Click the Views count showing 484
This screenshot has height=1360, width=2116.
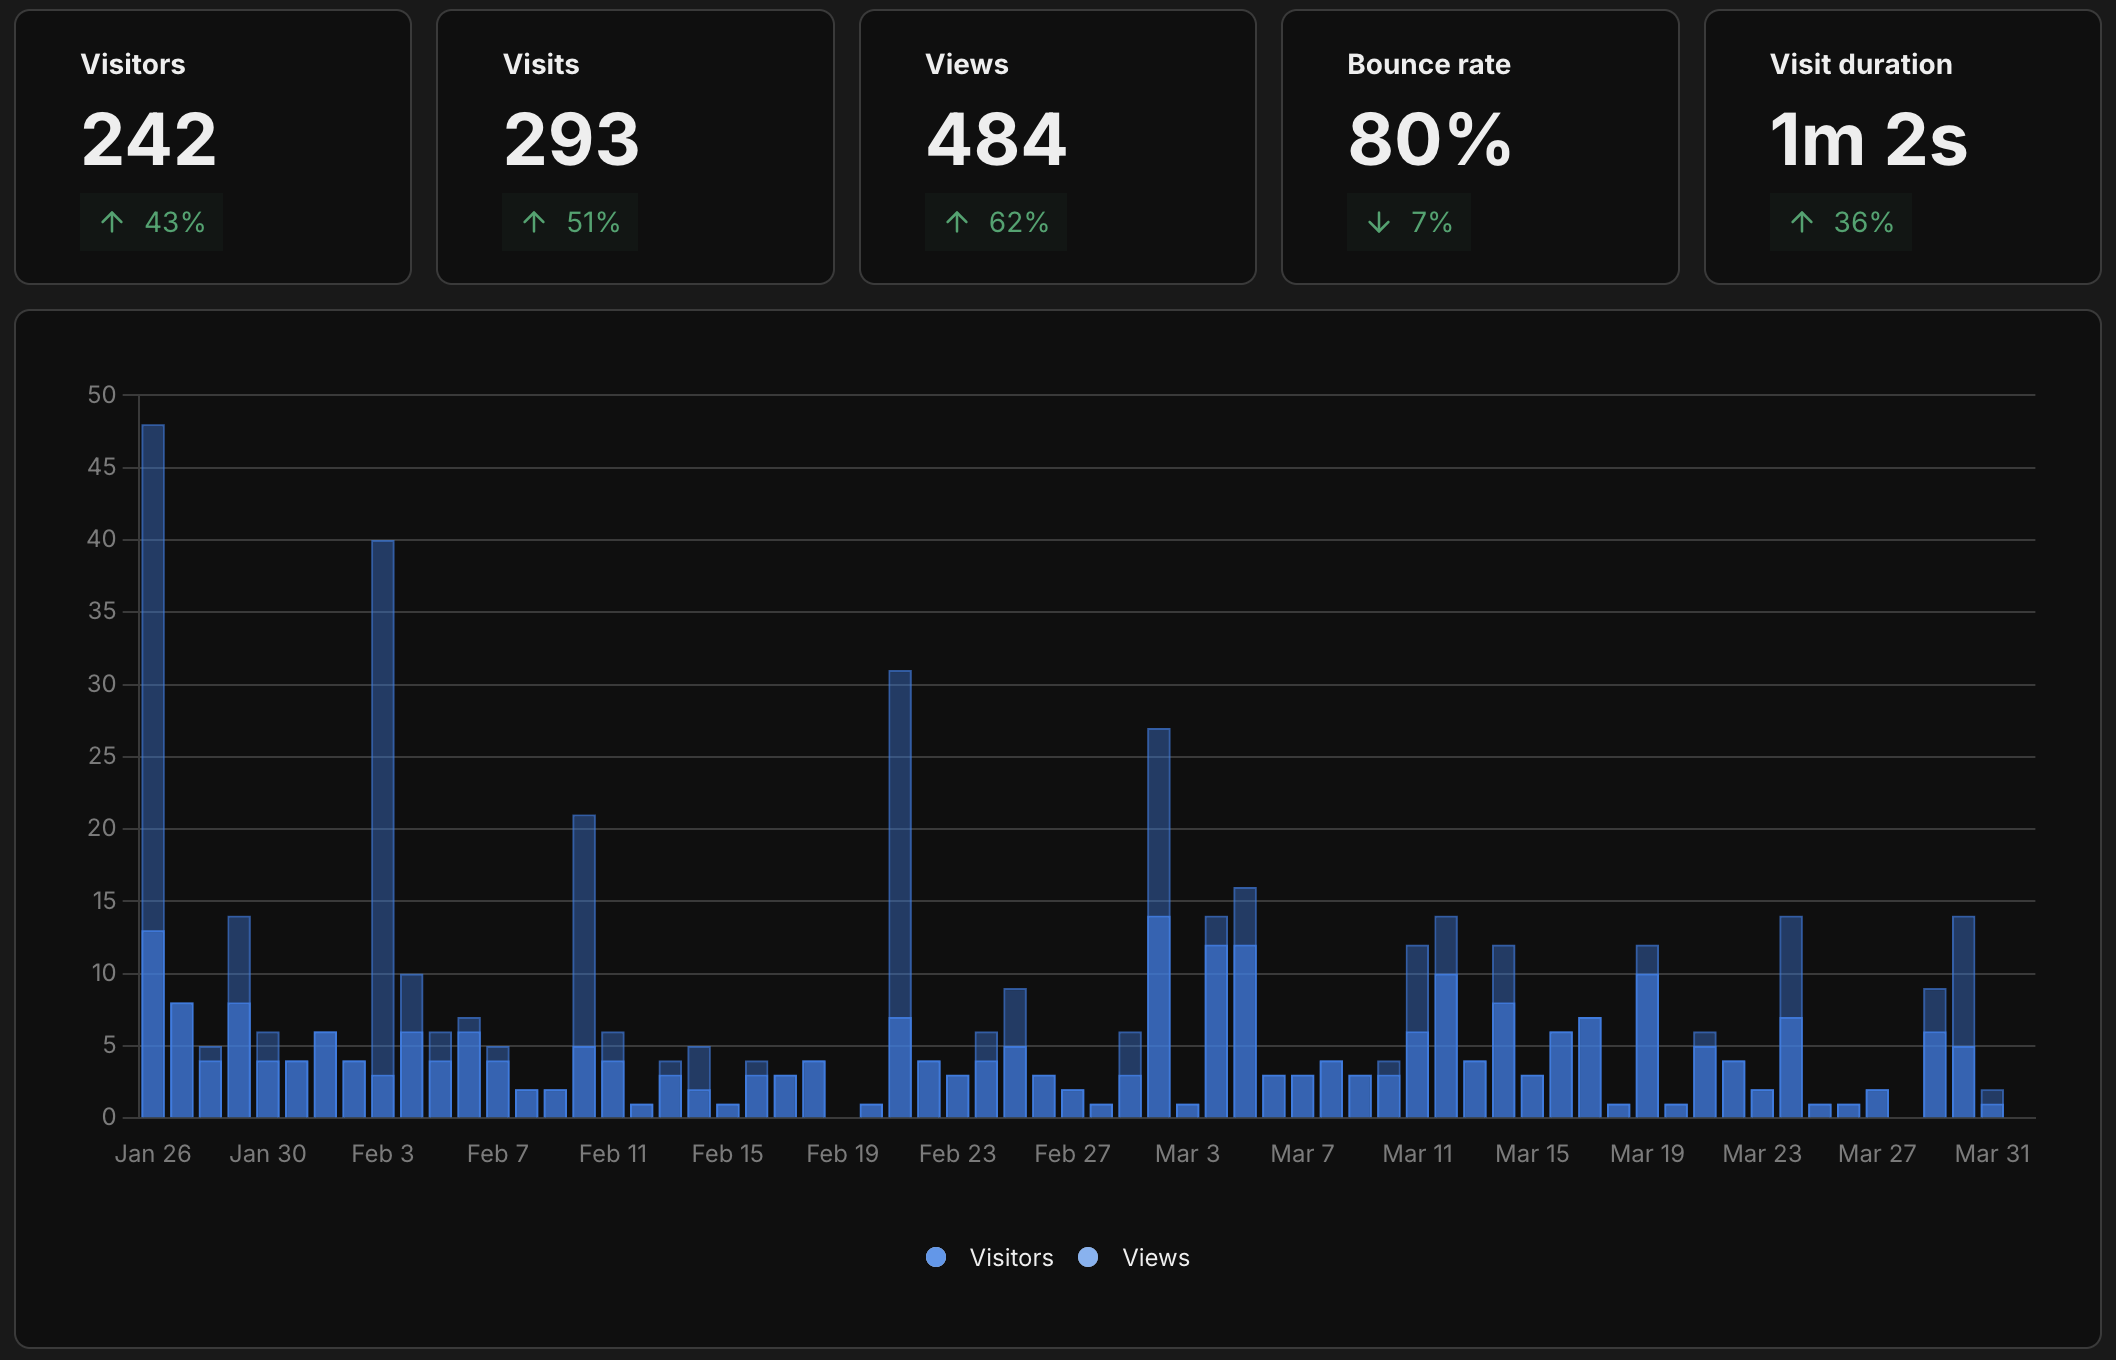coord(996,140)
